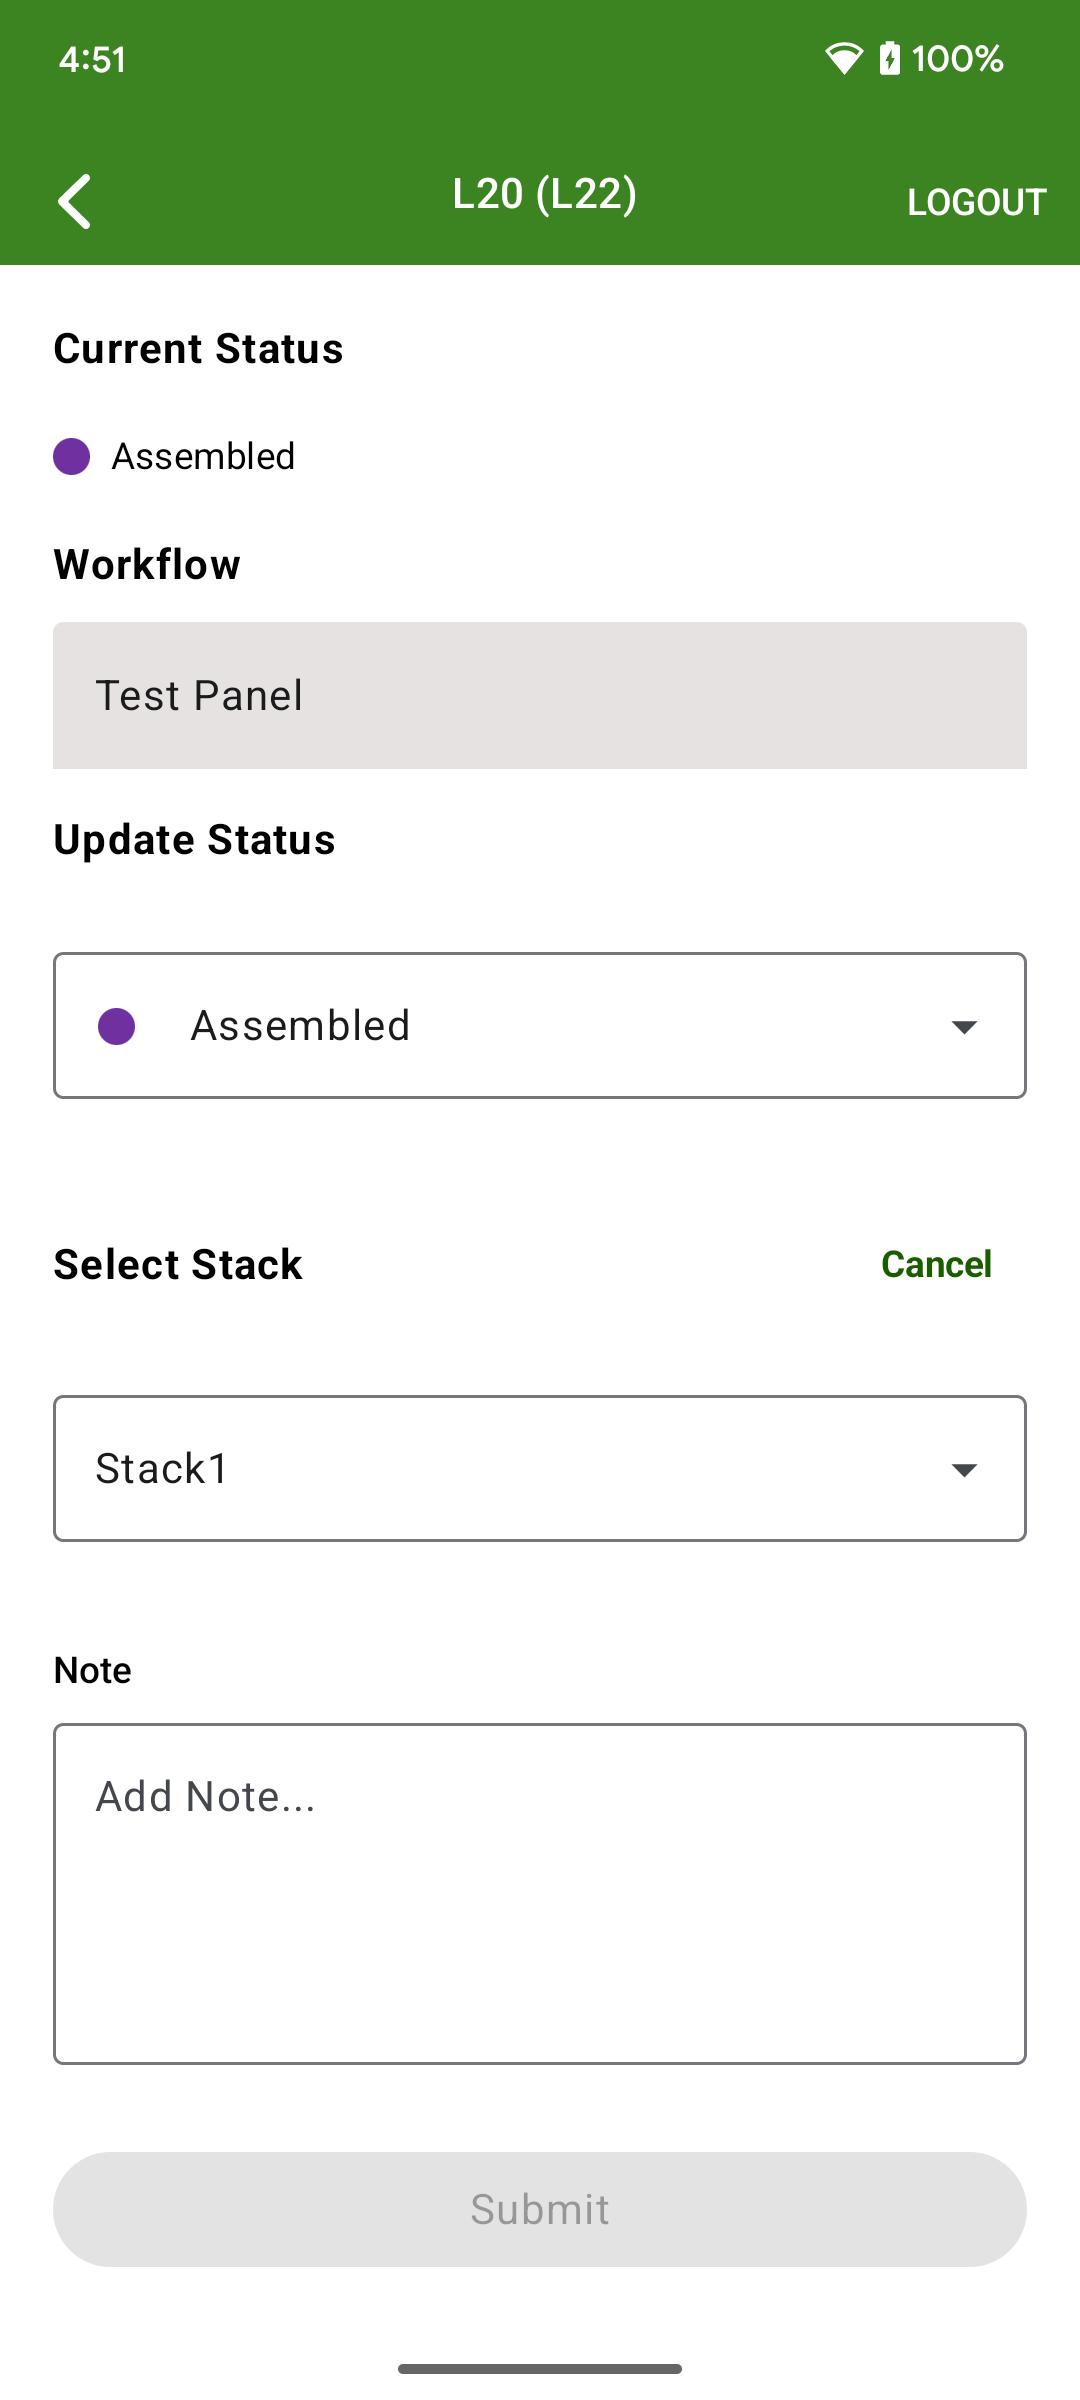Tap the Submit button
The image size is (1080, 2400).
coord(540,2210)
